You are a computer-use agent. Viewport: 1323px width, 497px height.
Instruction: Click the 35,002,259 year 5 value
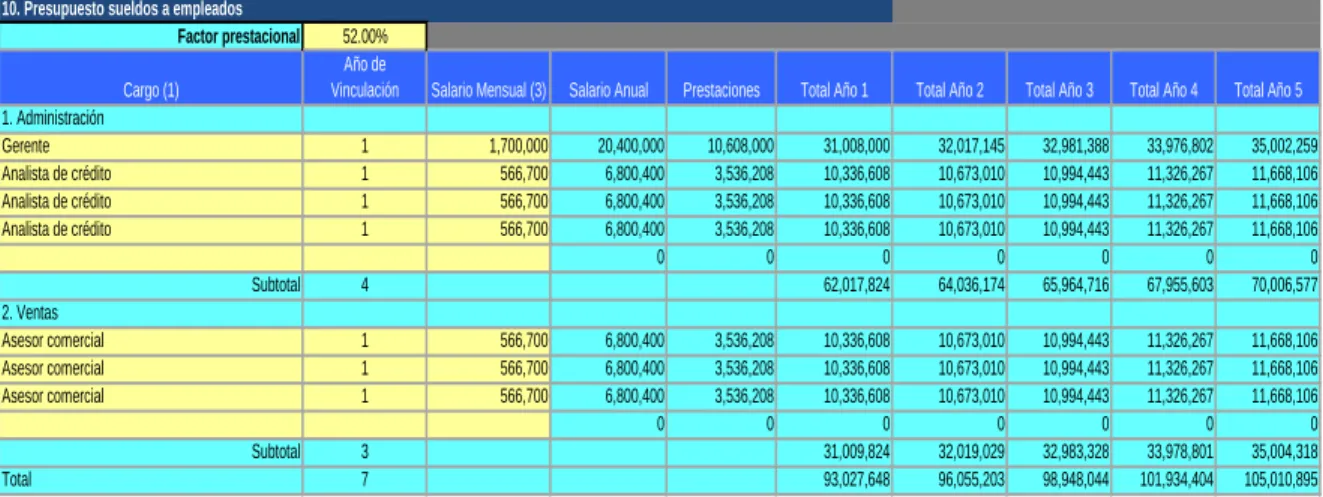click(1269, 146)
